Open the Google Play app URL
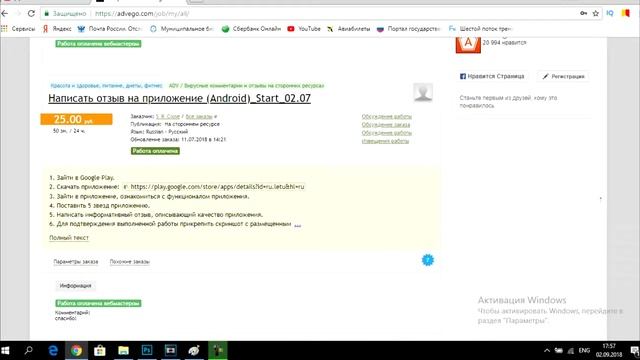The height and width of the screenshot is (360, 640). [217, 187]
